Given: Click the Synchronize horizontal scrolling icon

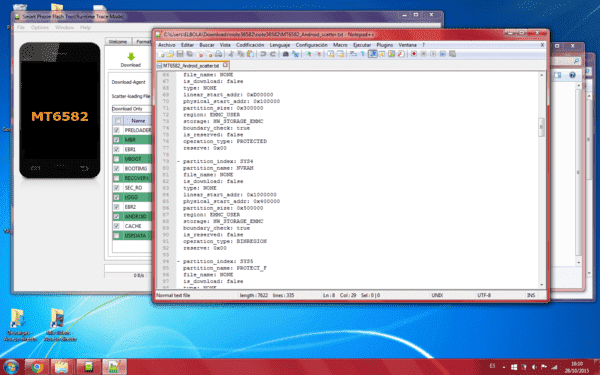Looking at the screenshot, I should pos(341,54).
